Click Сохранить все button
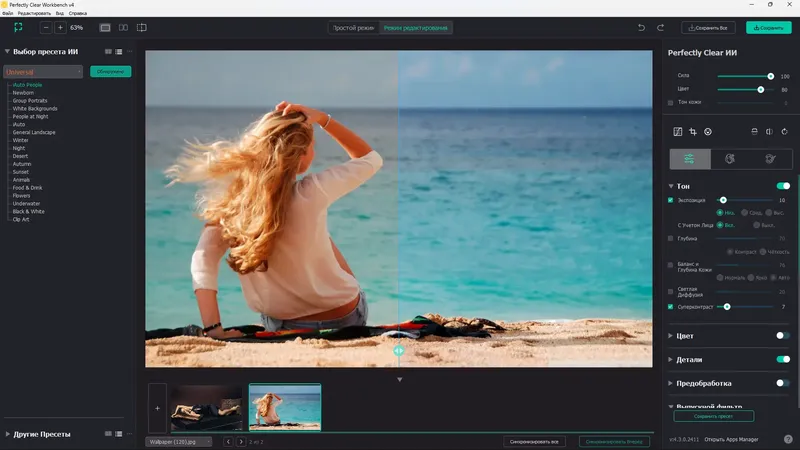800x450 pixels. (x=708, y=28)
